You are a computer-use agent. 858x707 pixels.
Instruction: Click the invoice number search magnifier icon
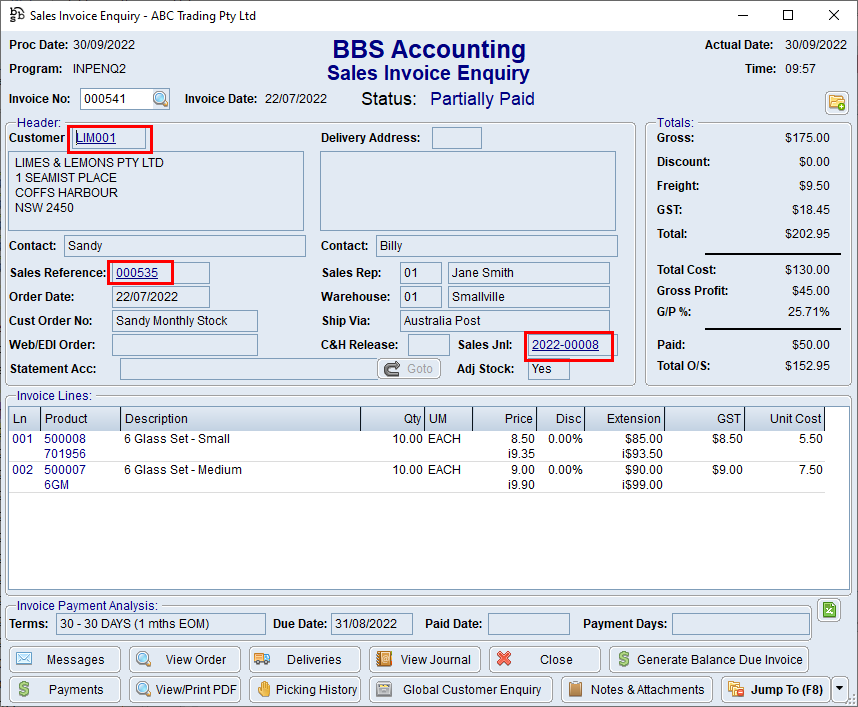tap(160, 99)
